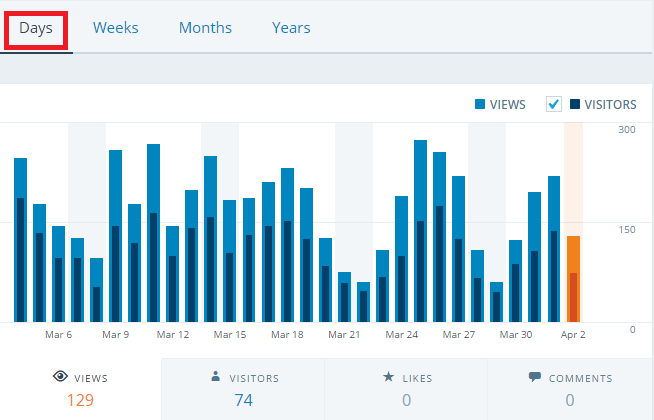The image size is (654, 420).
Task: Click the Visitors legend dark blue swatch
Action: (x=575, y=104)
